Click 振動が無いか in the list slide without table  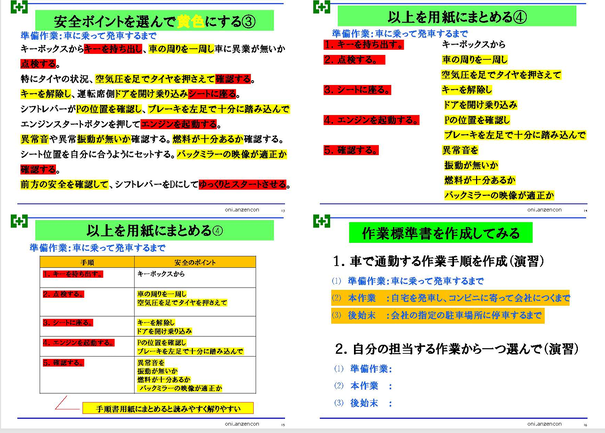coord(471,166)
